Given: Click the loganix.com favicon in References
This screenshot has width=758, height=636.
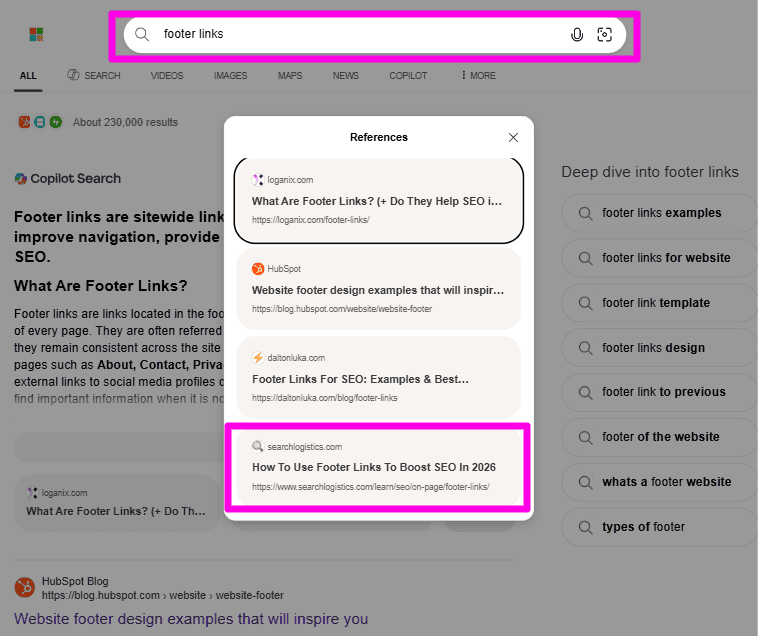Looking at the screenshot, I should click(x=258, y=180).
